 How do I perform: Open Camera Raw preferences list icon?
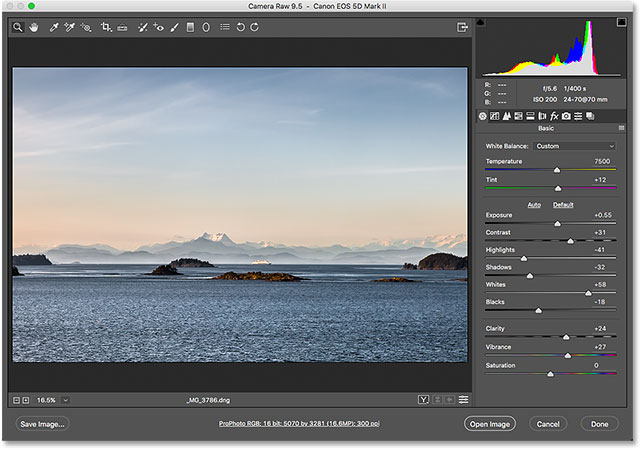(x=224, y=27)
